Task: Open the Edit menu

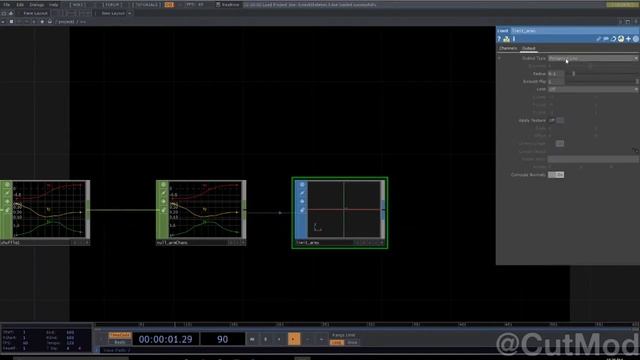Action: click(x=20, y=4)
